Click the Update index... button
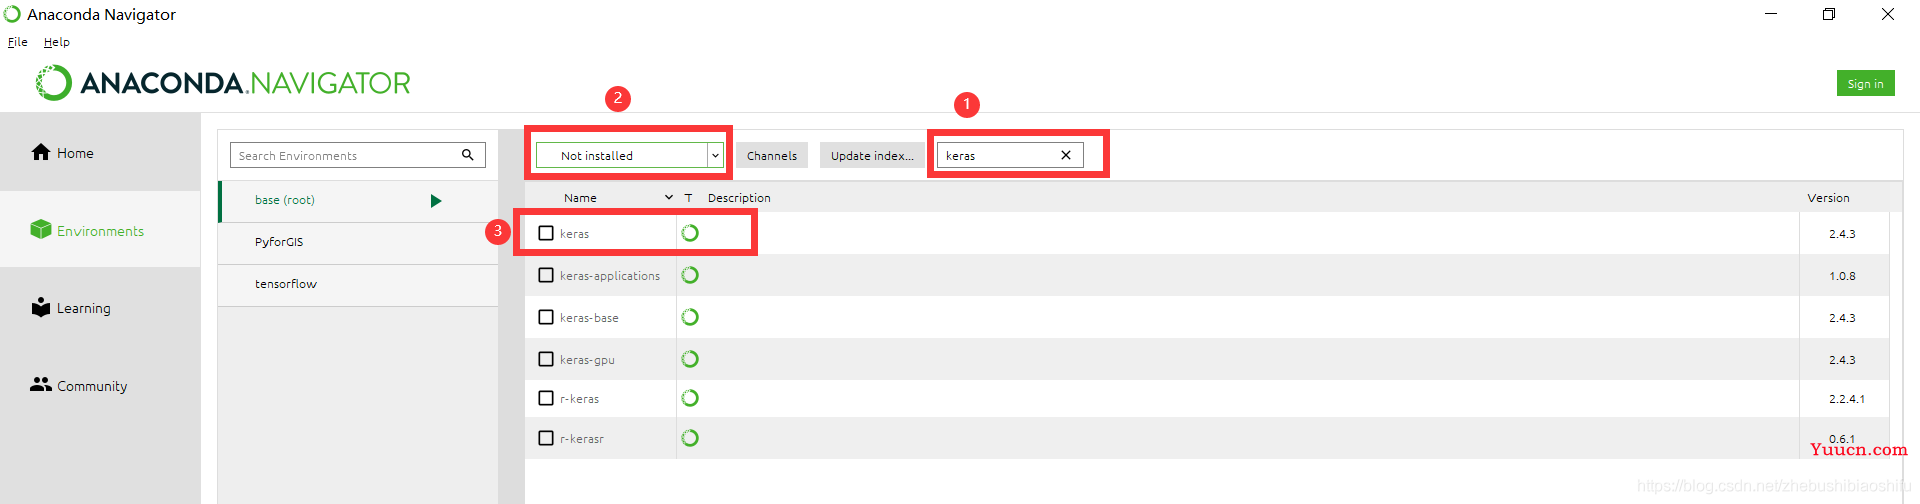 [872, 155]
